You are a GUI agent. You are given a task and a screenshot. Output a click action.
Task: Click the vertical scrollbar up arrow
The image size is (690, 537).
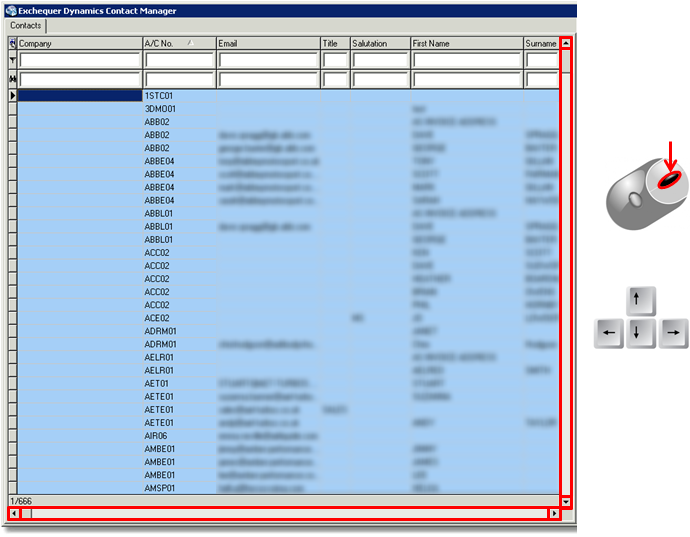pos(566,43)
